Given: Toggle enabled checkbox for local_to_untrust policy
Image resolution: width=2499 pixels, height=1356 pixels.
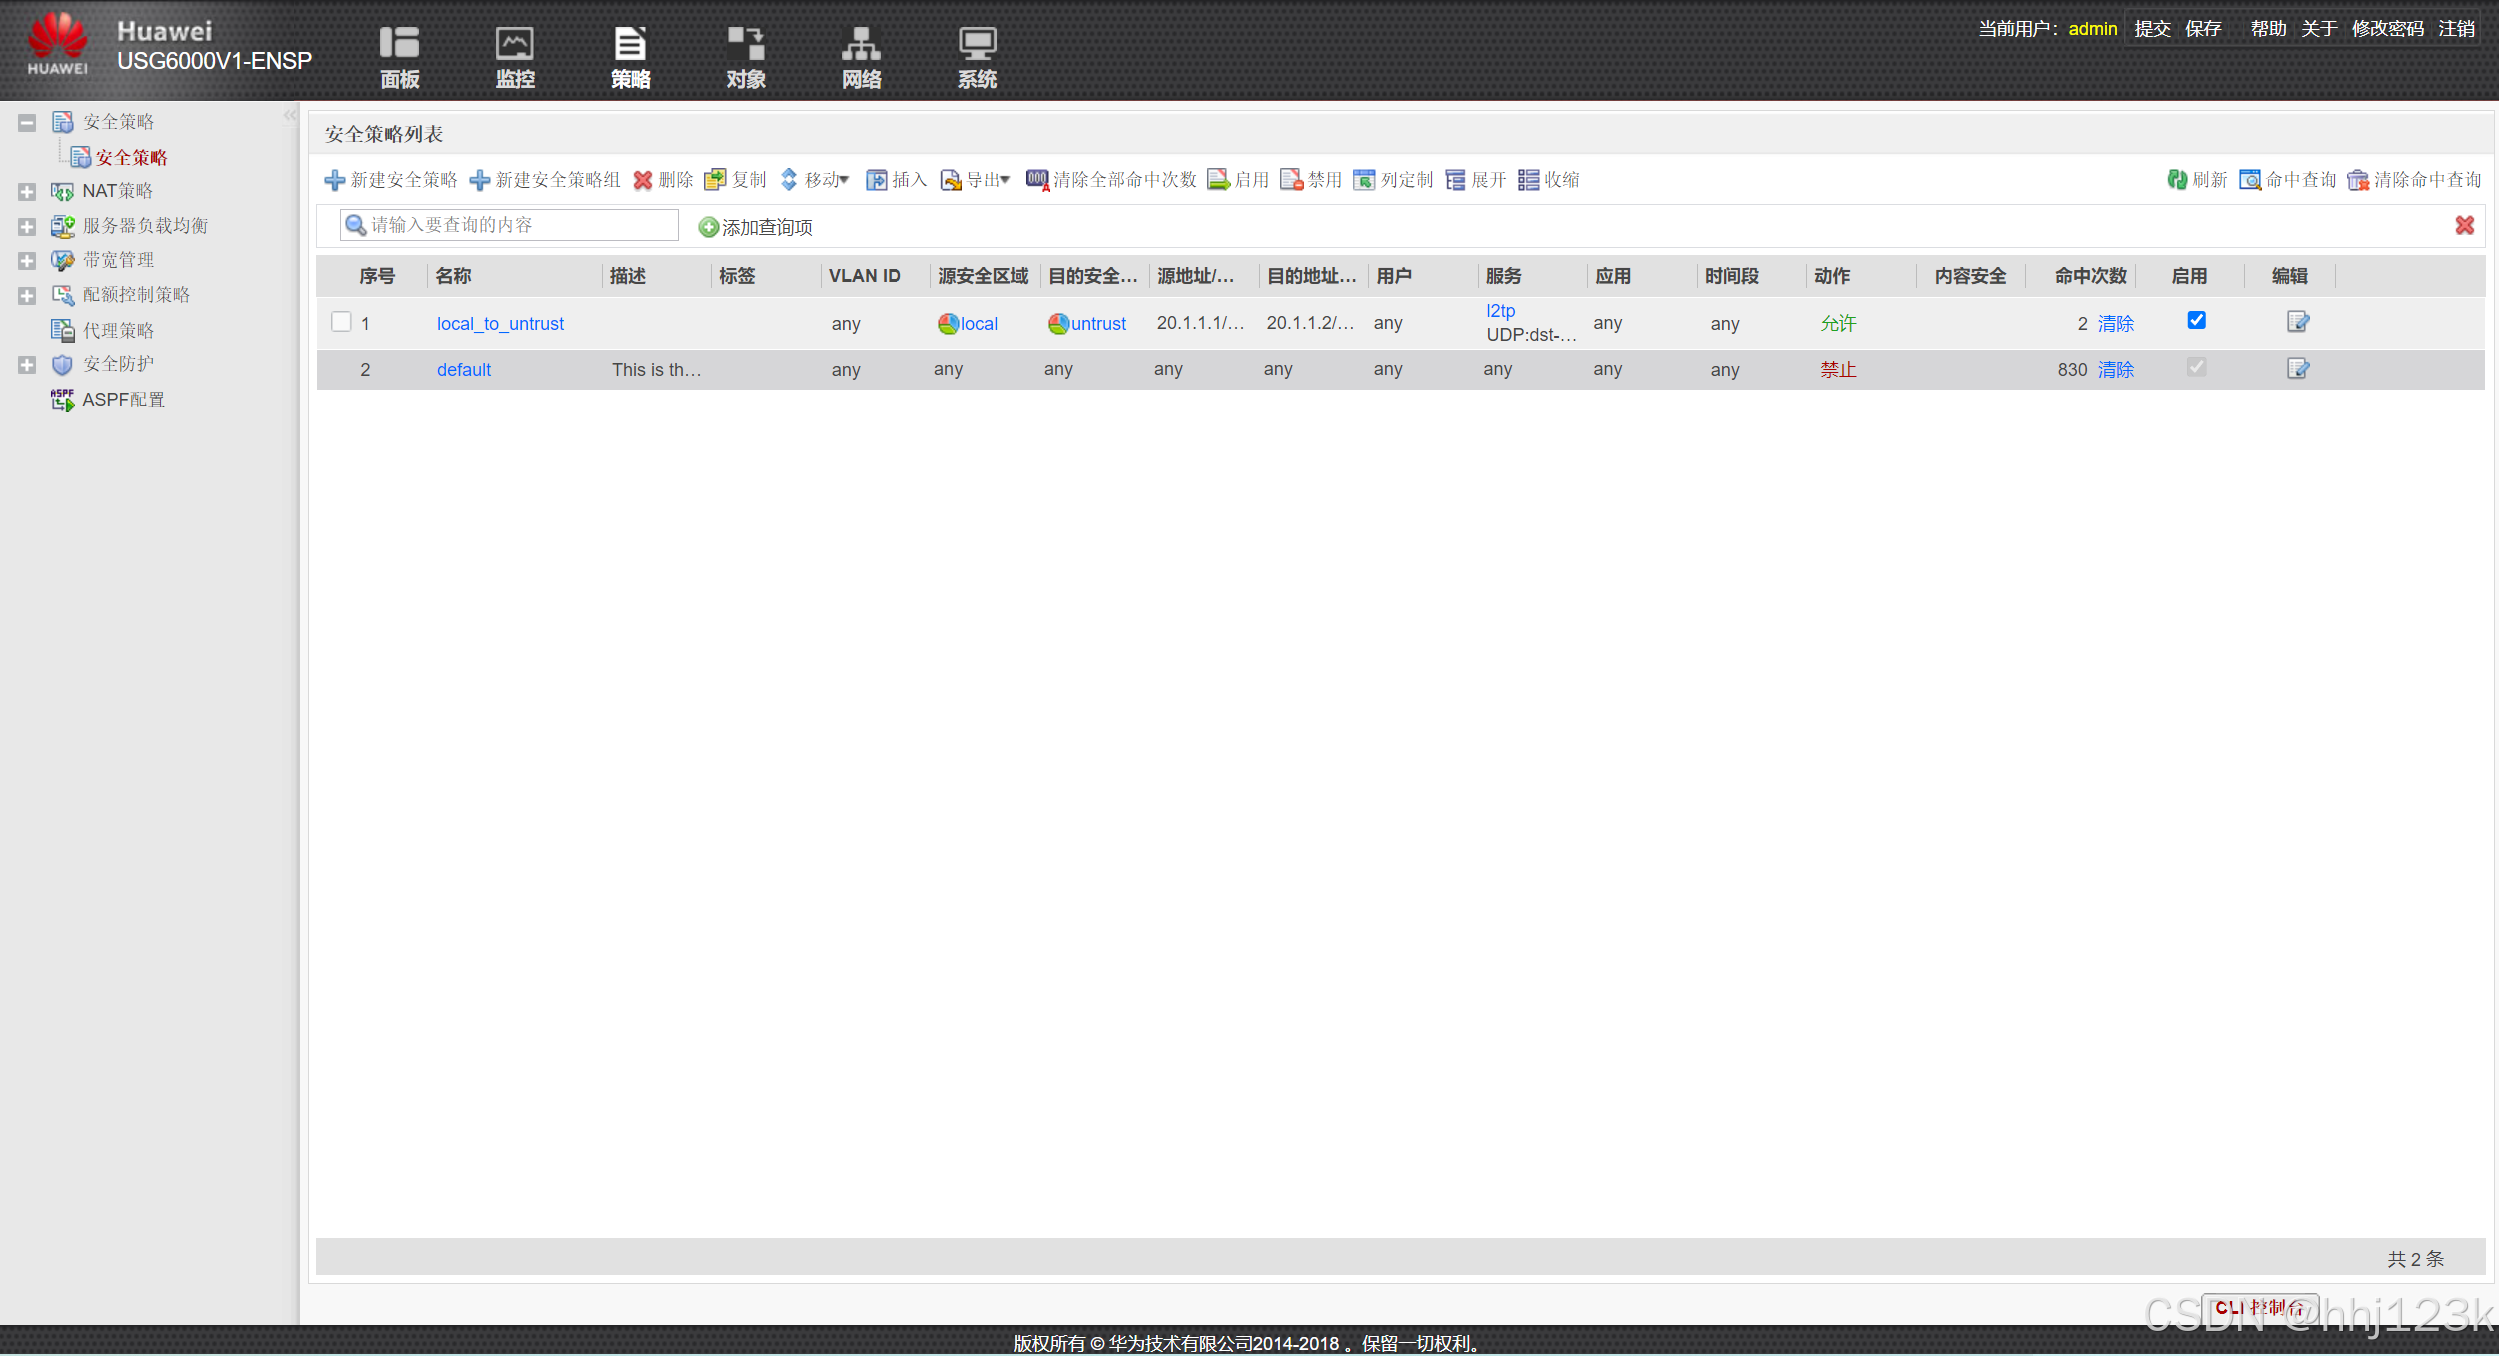Looking at the screenshot, I should tap(2196, 321).
